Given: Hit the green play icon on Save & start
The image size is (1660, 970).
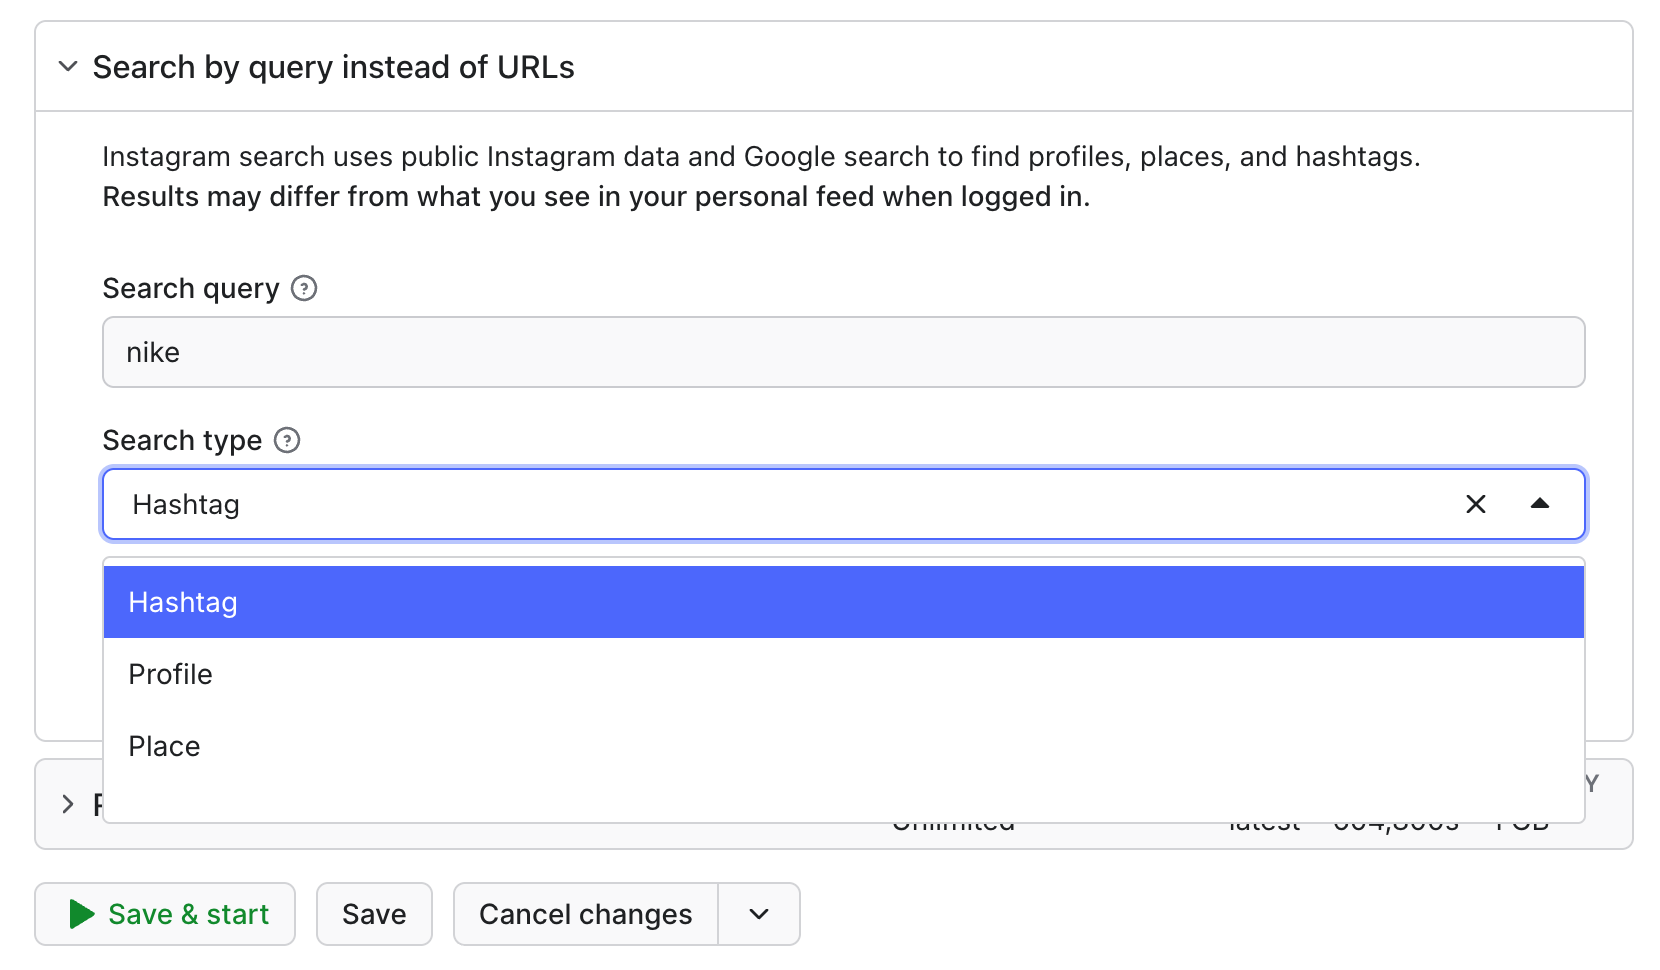Looking at the screenshot, I should click(82, 914).
